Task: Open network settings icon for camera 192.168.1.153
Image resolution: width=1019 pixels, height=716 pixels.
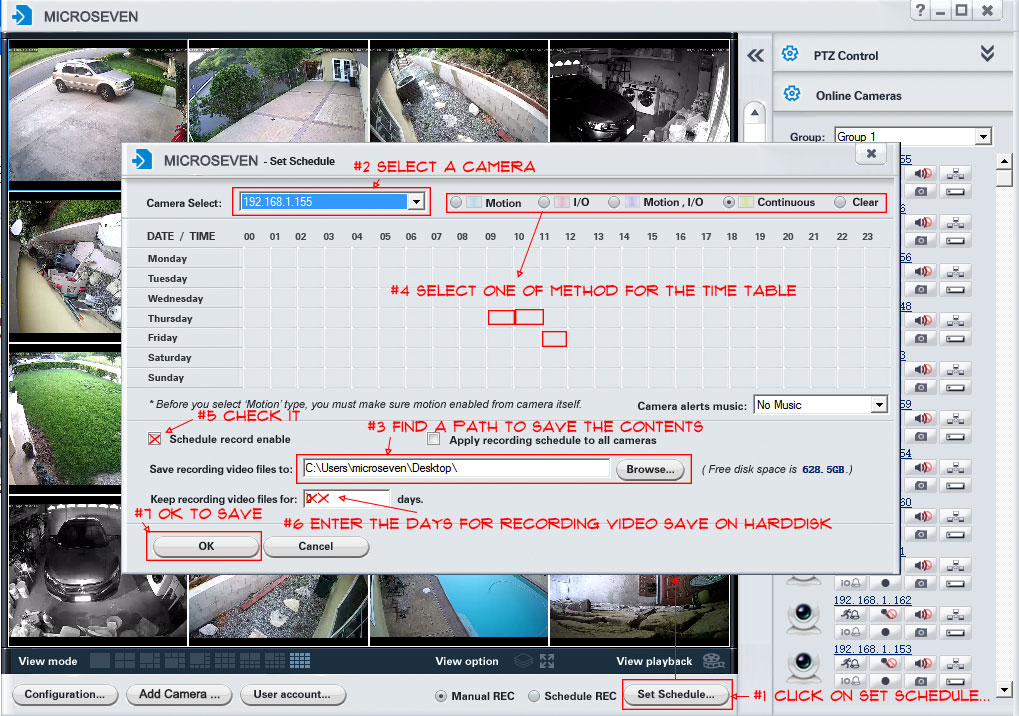Action: [x=955, y=663]
